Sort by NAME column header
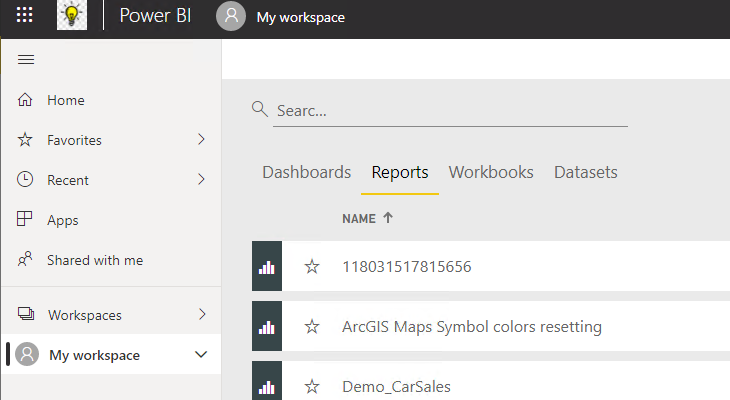Image resolution: width=730 pixels, height=400 pixels. (x=359, y=219)
